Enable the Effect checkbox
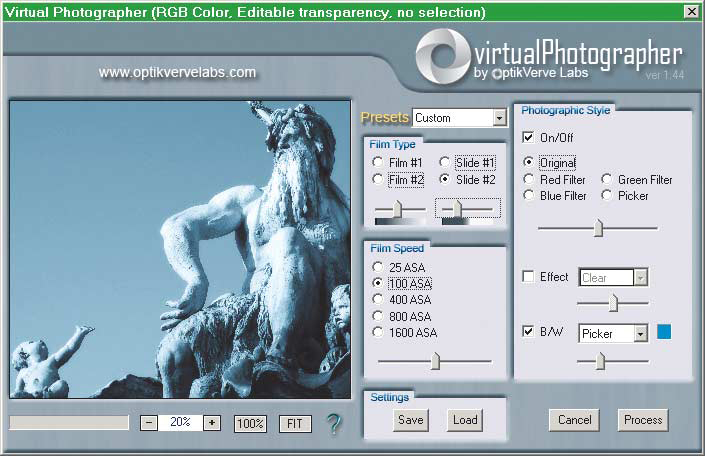 coord(528,277)
